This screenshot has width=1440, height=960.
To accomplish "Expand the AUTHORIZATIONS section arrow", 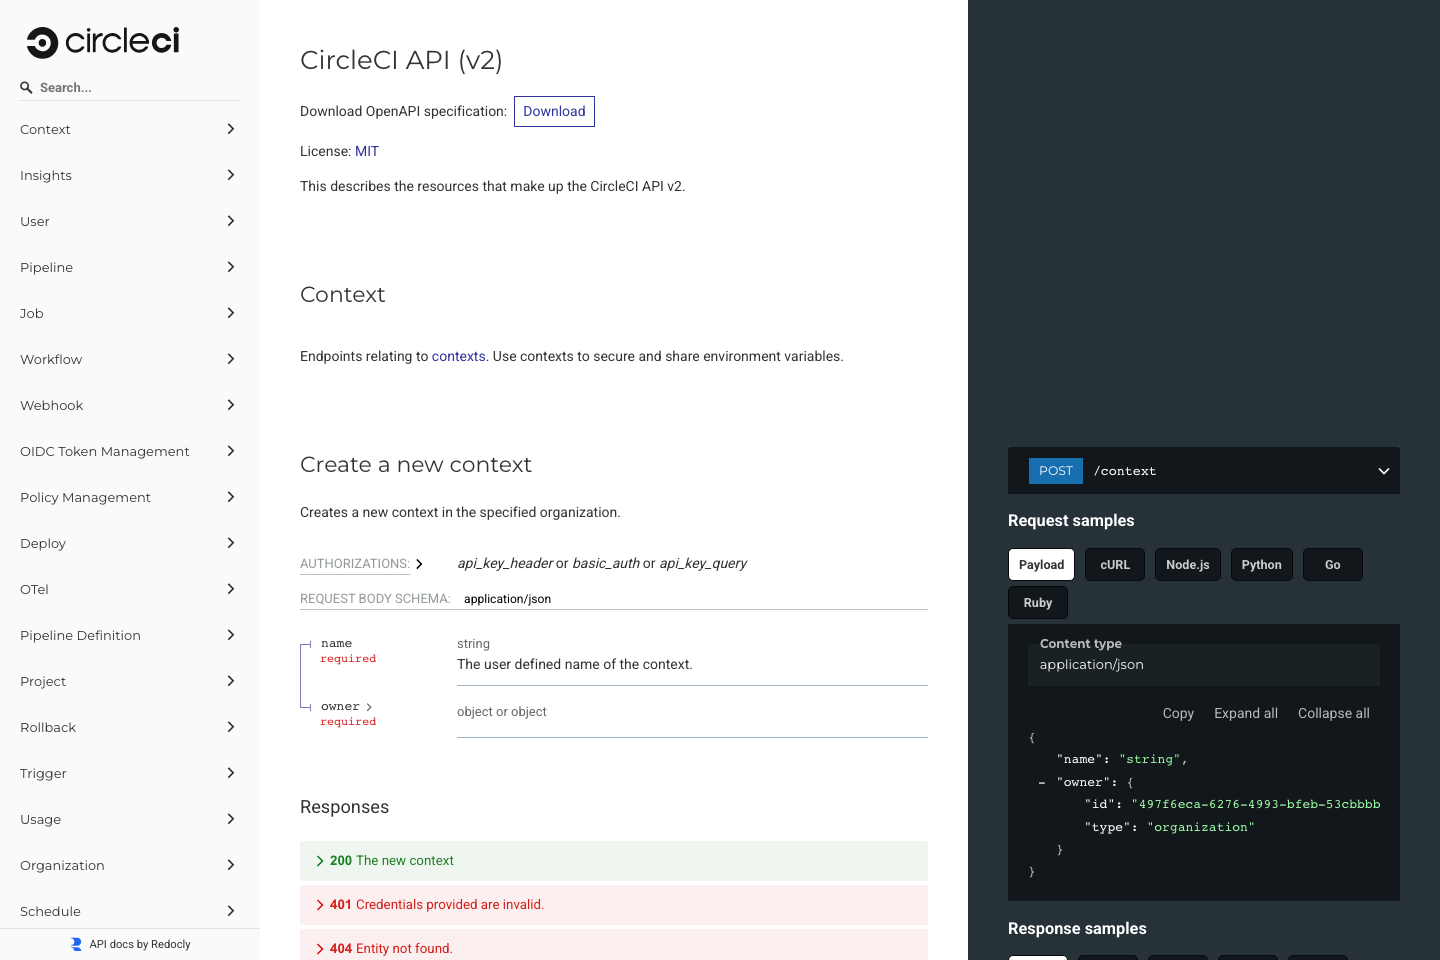I will pos(420,563).
